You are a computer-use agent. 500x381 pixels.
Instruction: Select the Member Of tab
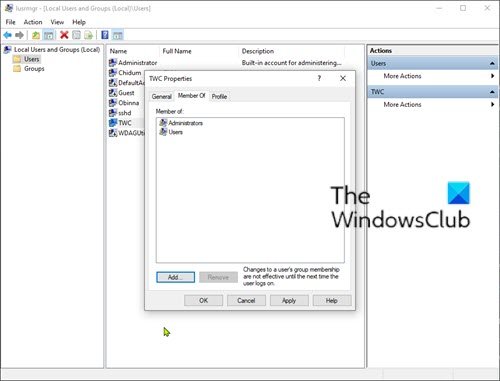coord(192,96)
